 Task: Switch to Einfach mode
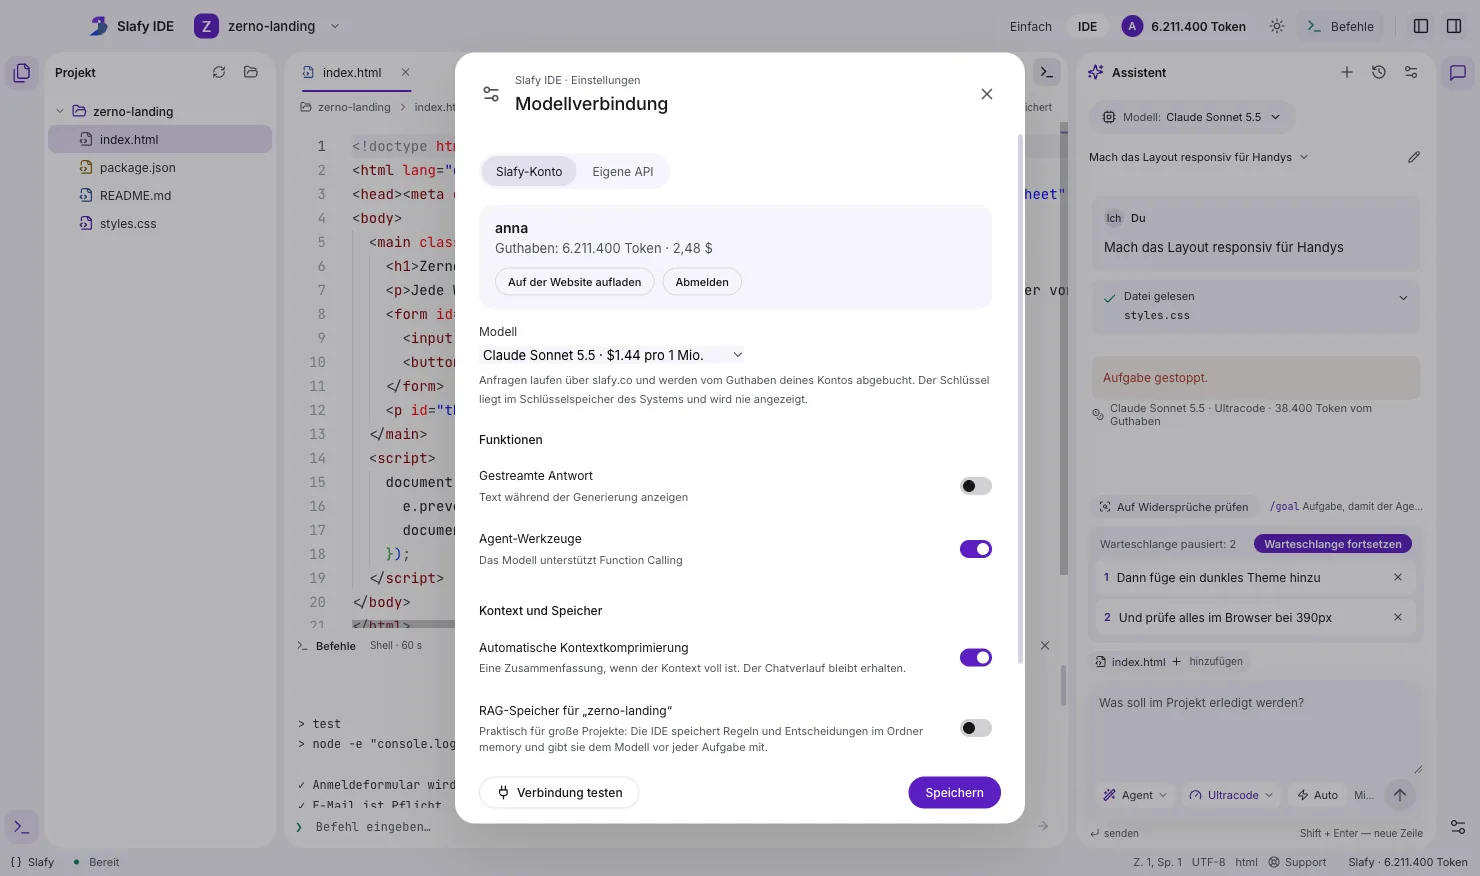tap(1031, 27)
